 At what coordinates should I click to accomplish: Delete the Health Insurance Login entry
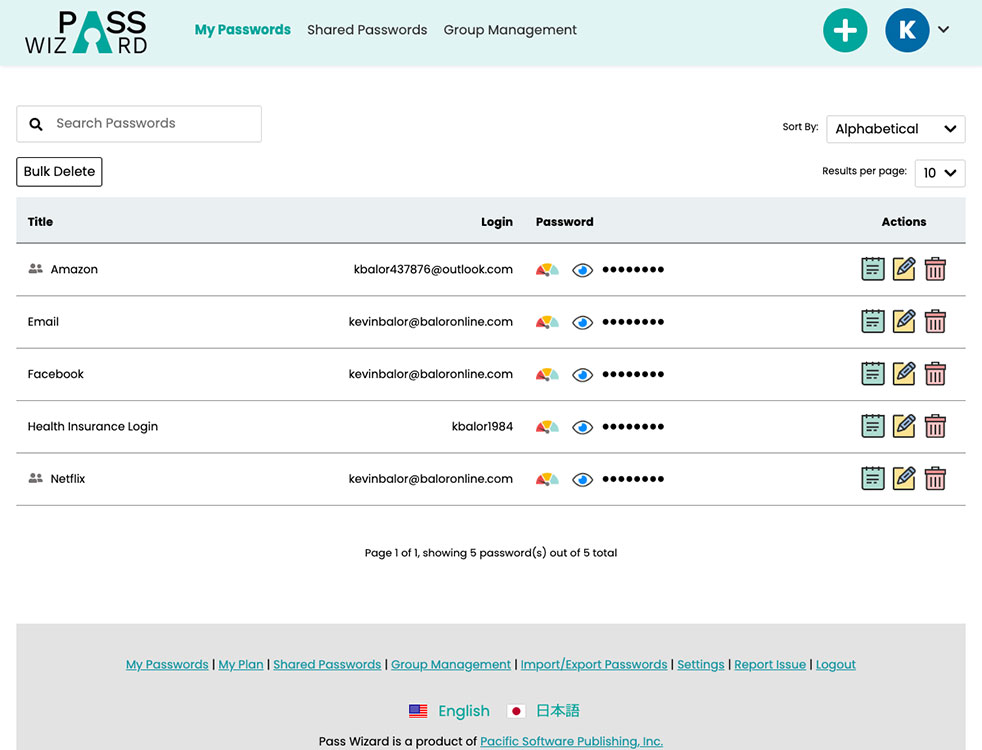pos(935,426)
